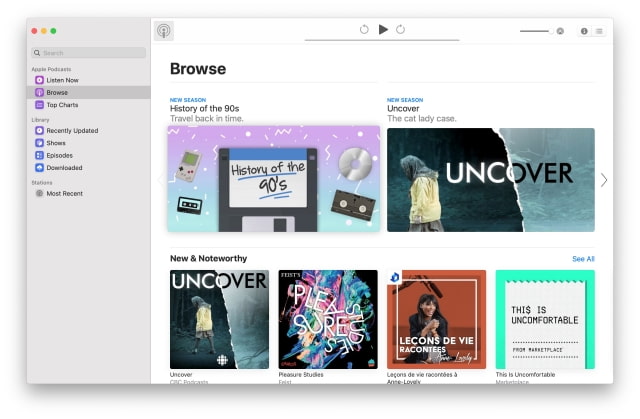Open Recently Updated library
Screen dimensions: 640x419
point(89,131)
